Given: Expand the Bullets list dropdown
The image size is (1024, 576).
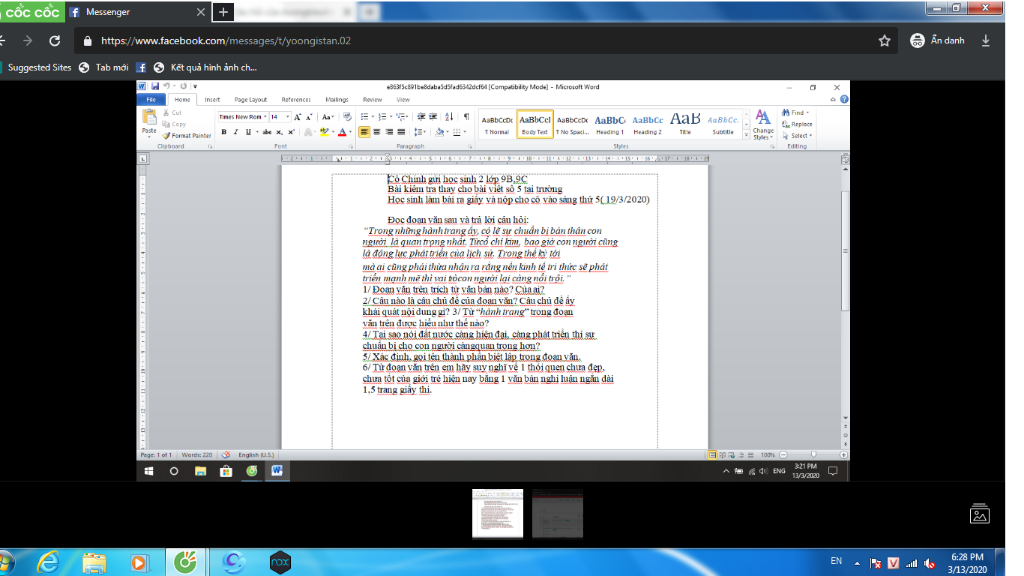Looking at the screenshot, I should click(x=373, y=117).
